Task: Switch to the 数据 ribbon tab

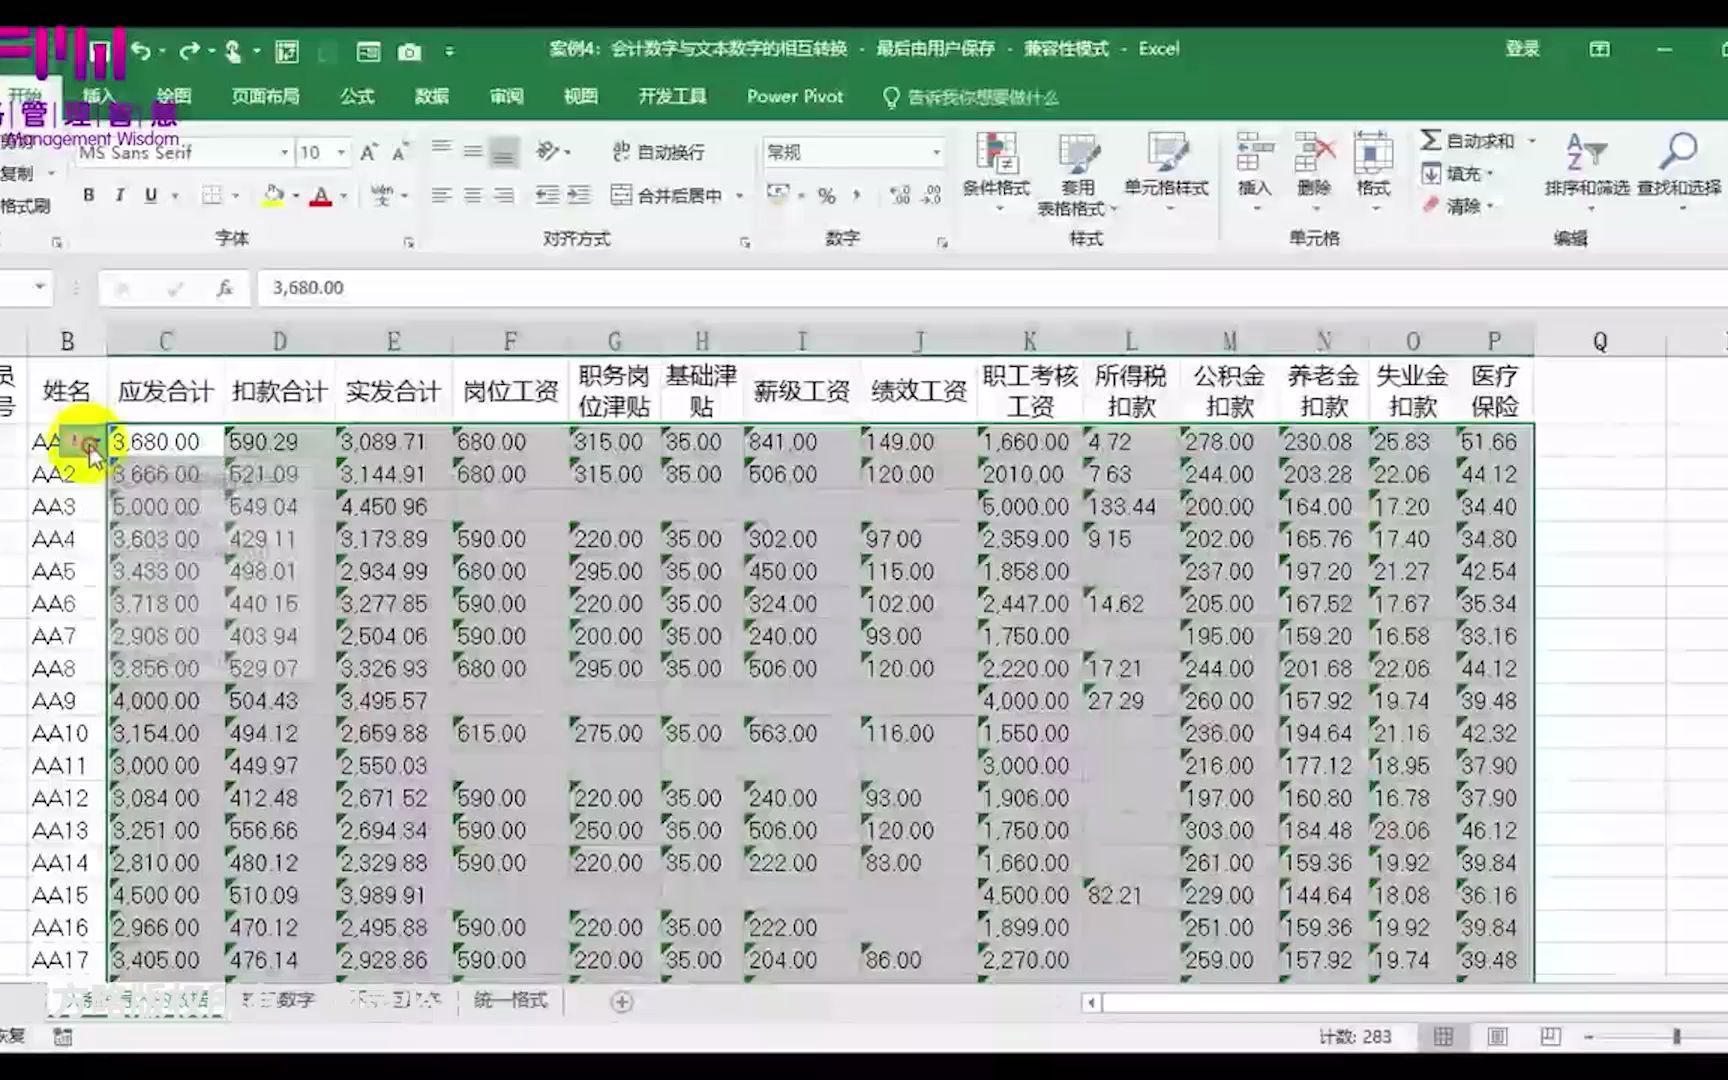Action: coord(432,96)
